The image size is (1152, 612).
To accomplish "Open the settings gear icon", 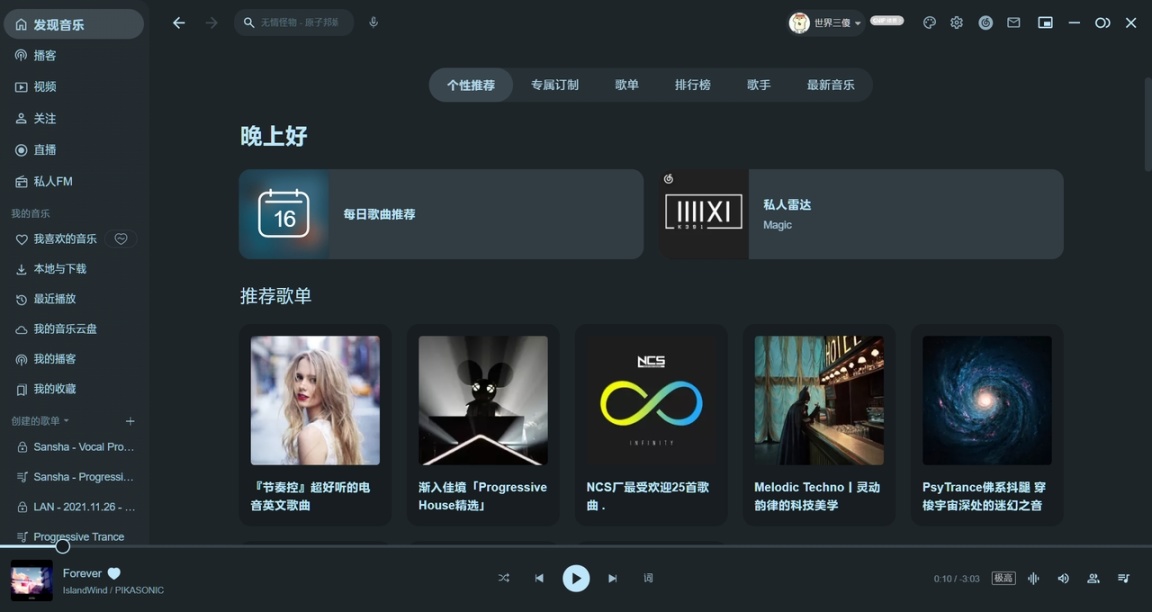I will coord(956,23).
